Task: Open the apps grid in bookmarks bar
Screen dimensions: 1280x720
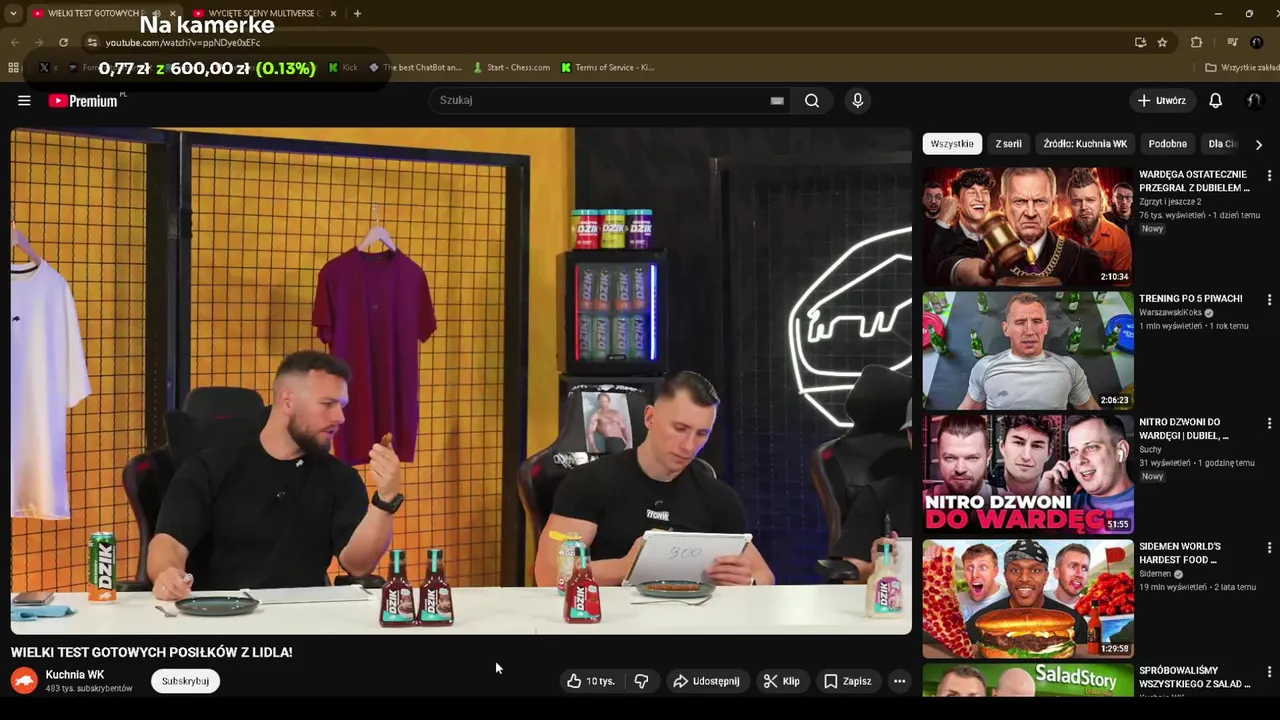Action: pyautogui.click(x=13, y=67)
